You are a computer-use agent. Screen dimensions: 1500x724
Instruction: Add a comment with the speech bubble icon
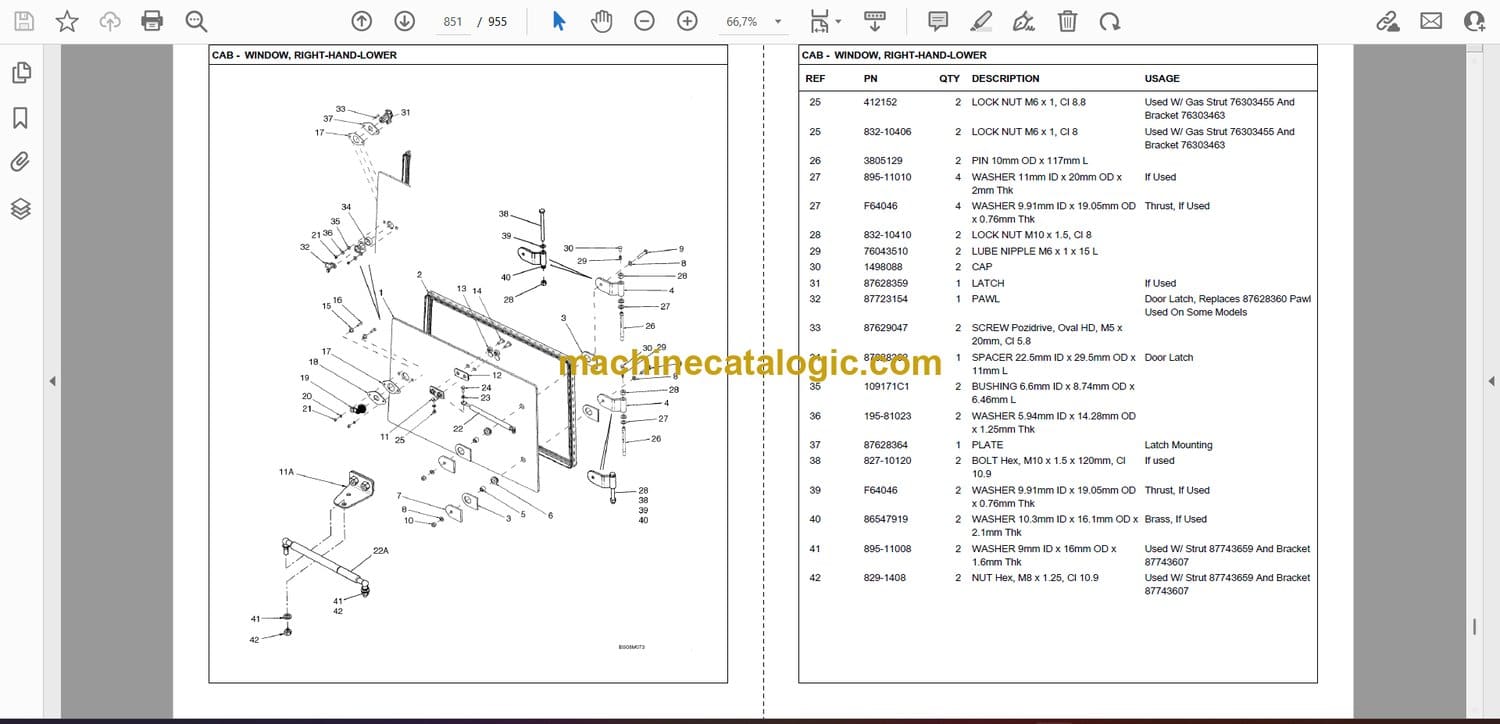(938, 21)
